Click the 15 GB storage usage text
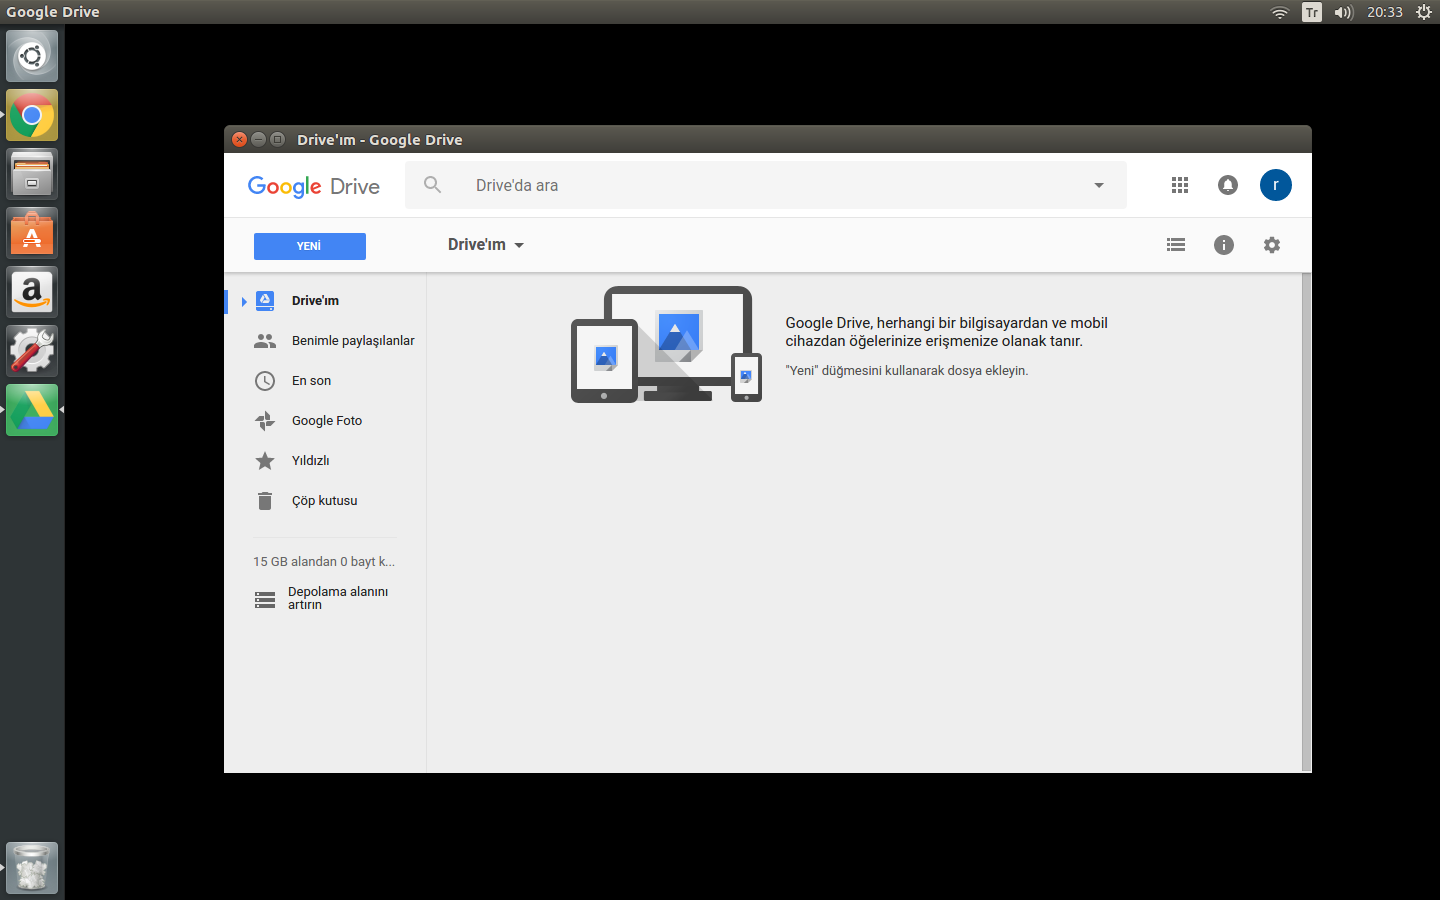The image size is (1440, 900). [x=324, y=562]
